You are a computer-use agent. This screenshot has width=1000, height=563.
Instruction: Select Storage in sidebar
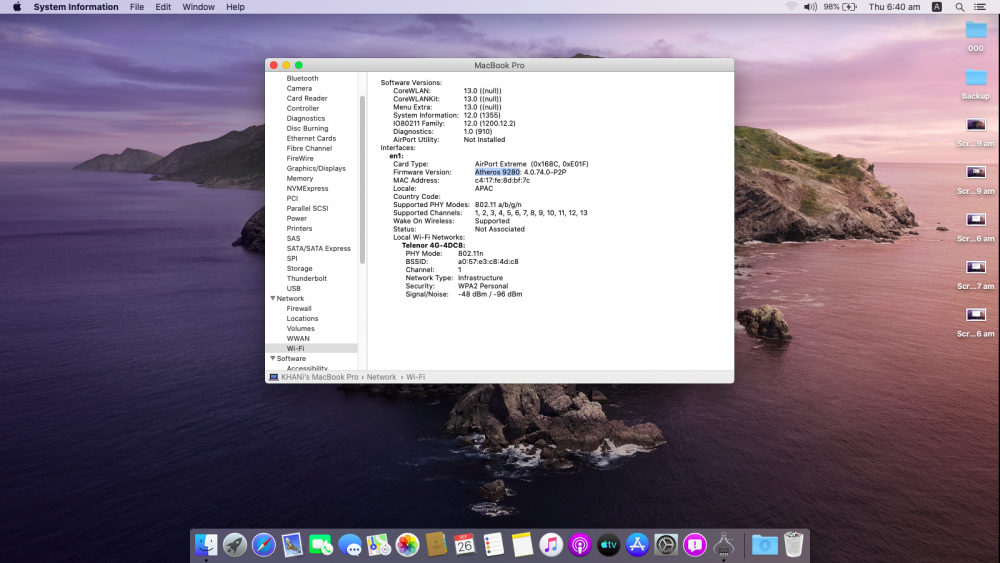tap(299, 268)
